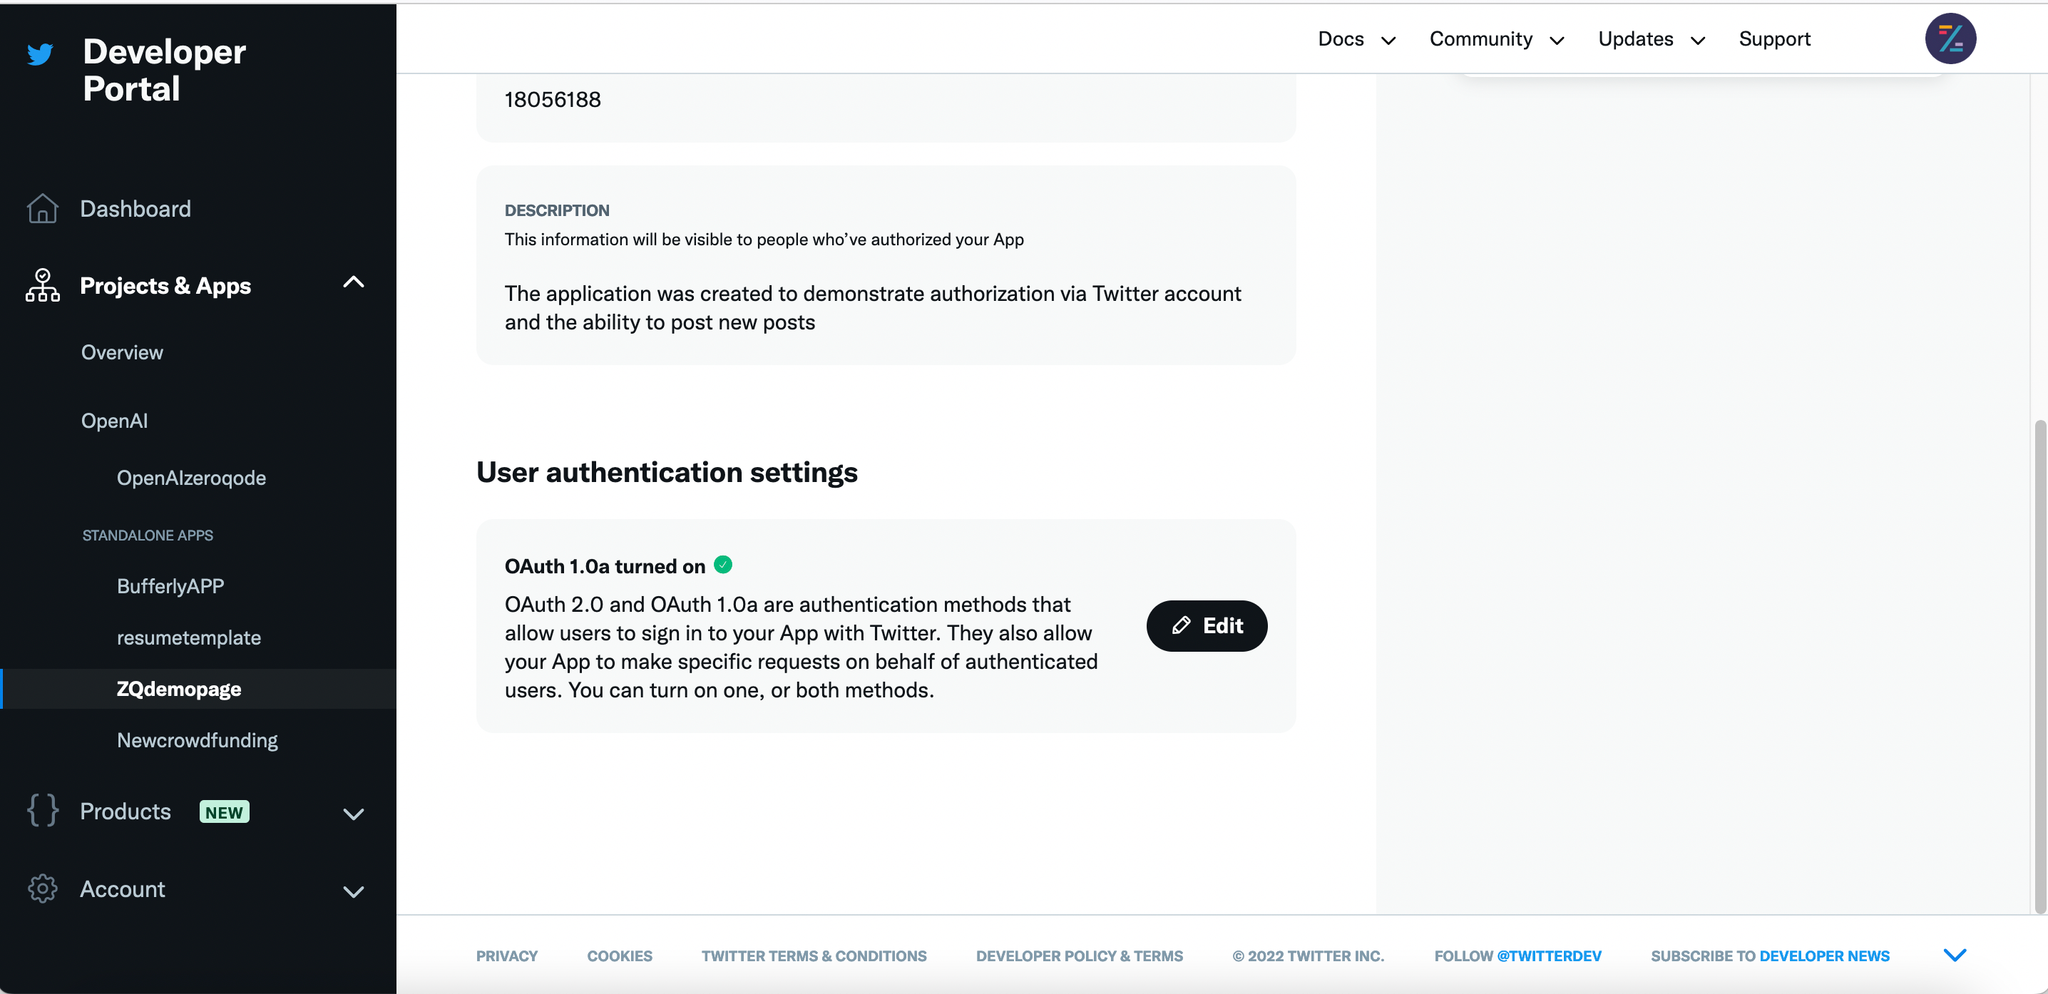Image resolution: width=2048 pixels, height=994 pixels.
Task: Click the Developer Portal title
Action: click(x=164, y=70)
